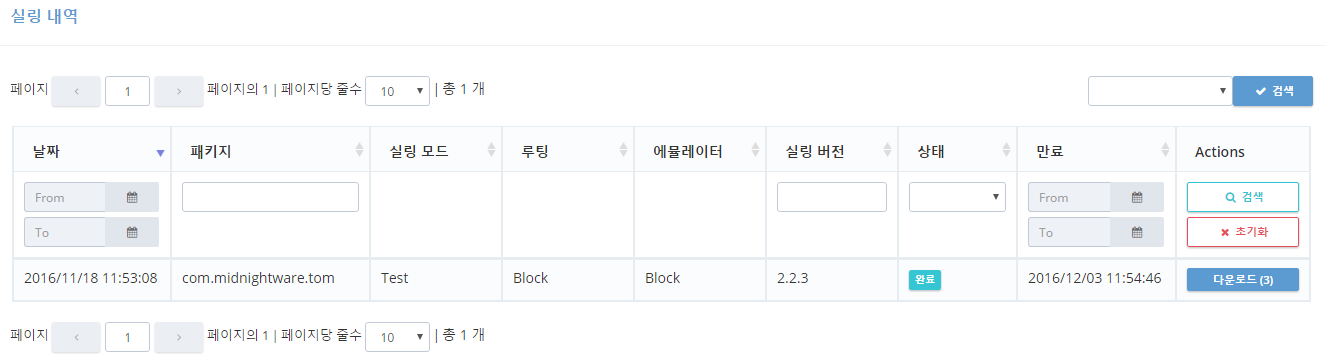This screenshot has height=362, width=1326.
Task: Go to previous page at bottom pager
Action: tap(76, 337)
